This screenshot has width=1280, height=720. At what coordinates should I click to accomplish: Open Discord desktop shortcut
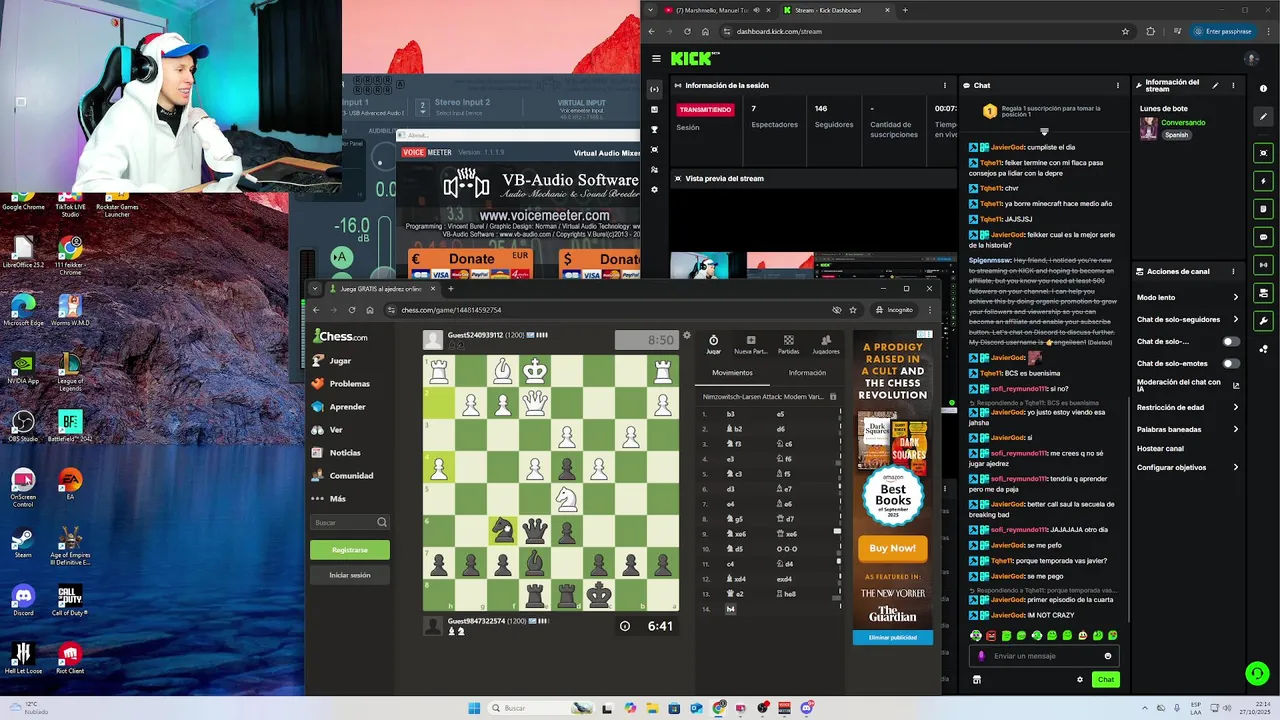(23, 600)
